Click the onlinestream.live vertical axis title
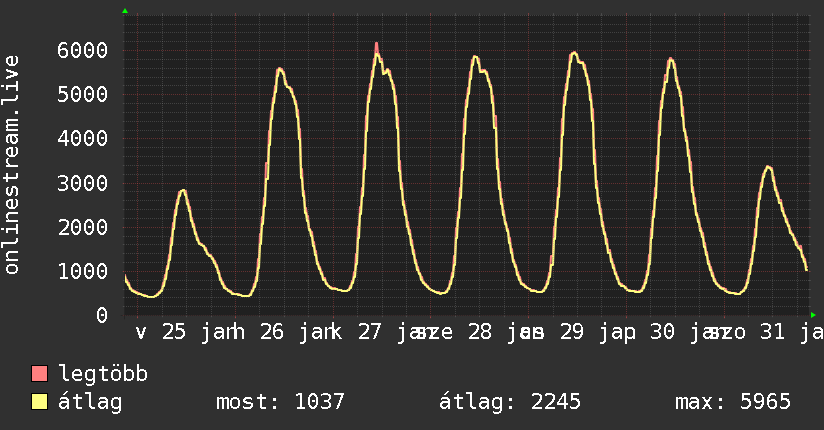 click(12, 165)
